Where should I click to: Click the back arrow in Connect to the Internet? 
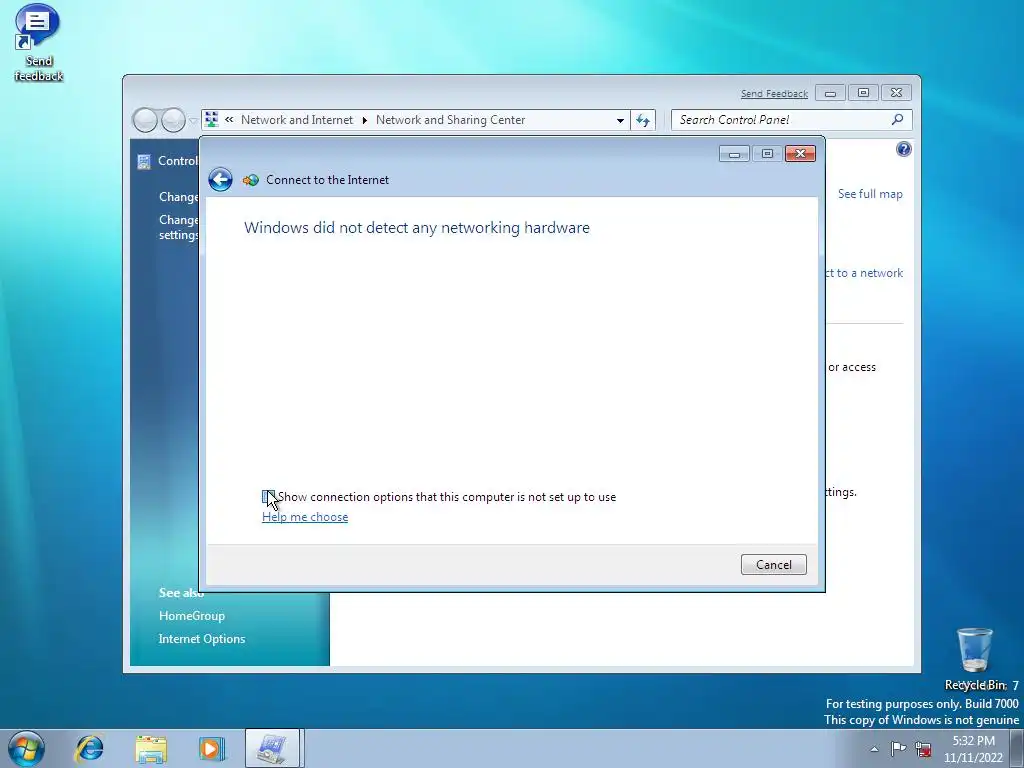(220, 180)
